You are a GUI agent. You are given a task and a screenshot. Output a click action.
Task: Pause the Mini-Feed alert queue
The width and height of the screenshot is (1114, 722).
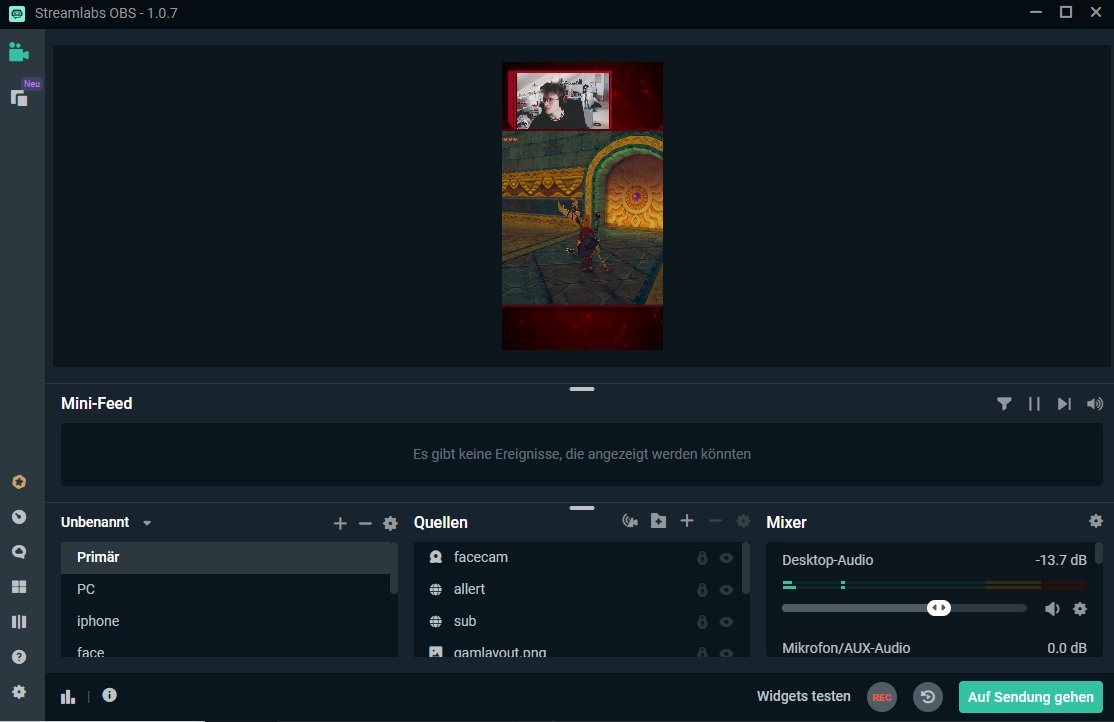pyautogui.click(x=1034, y=404)
